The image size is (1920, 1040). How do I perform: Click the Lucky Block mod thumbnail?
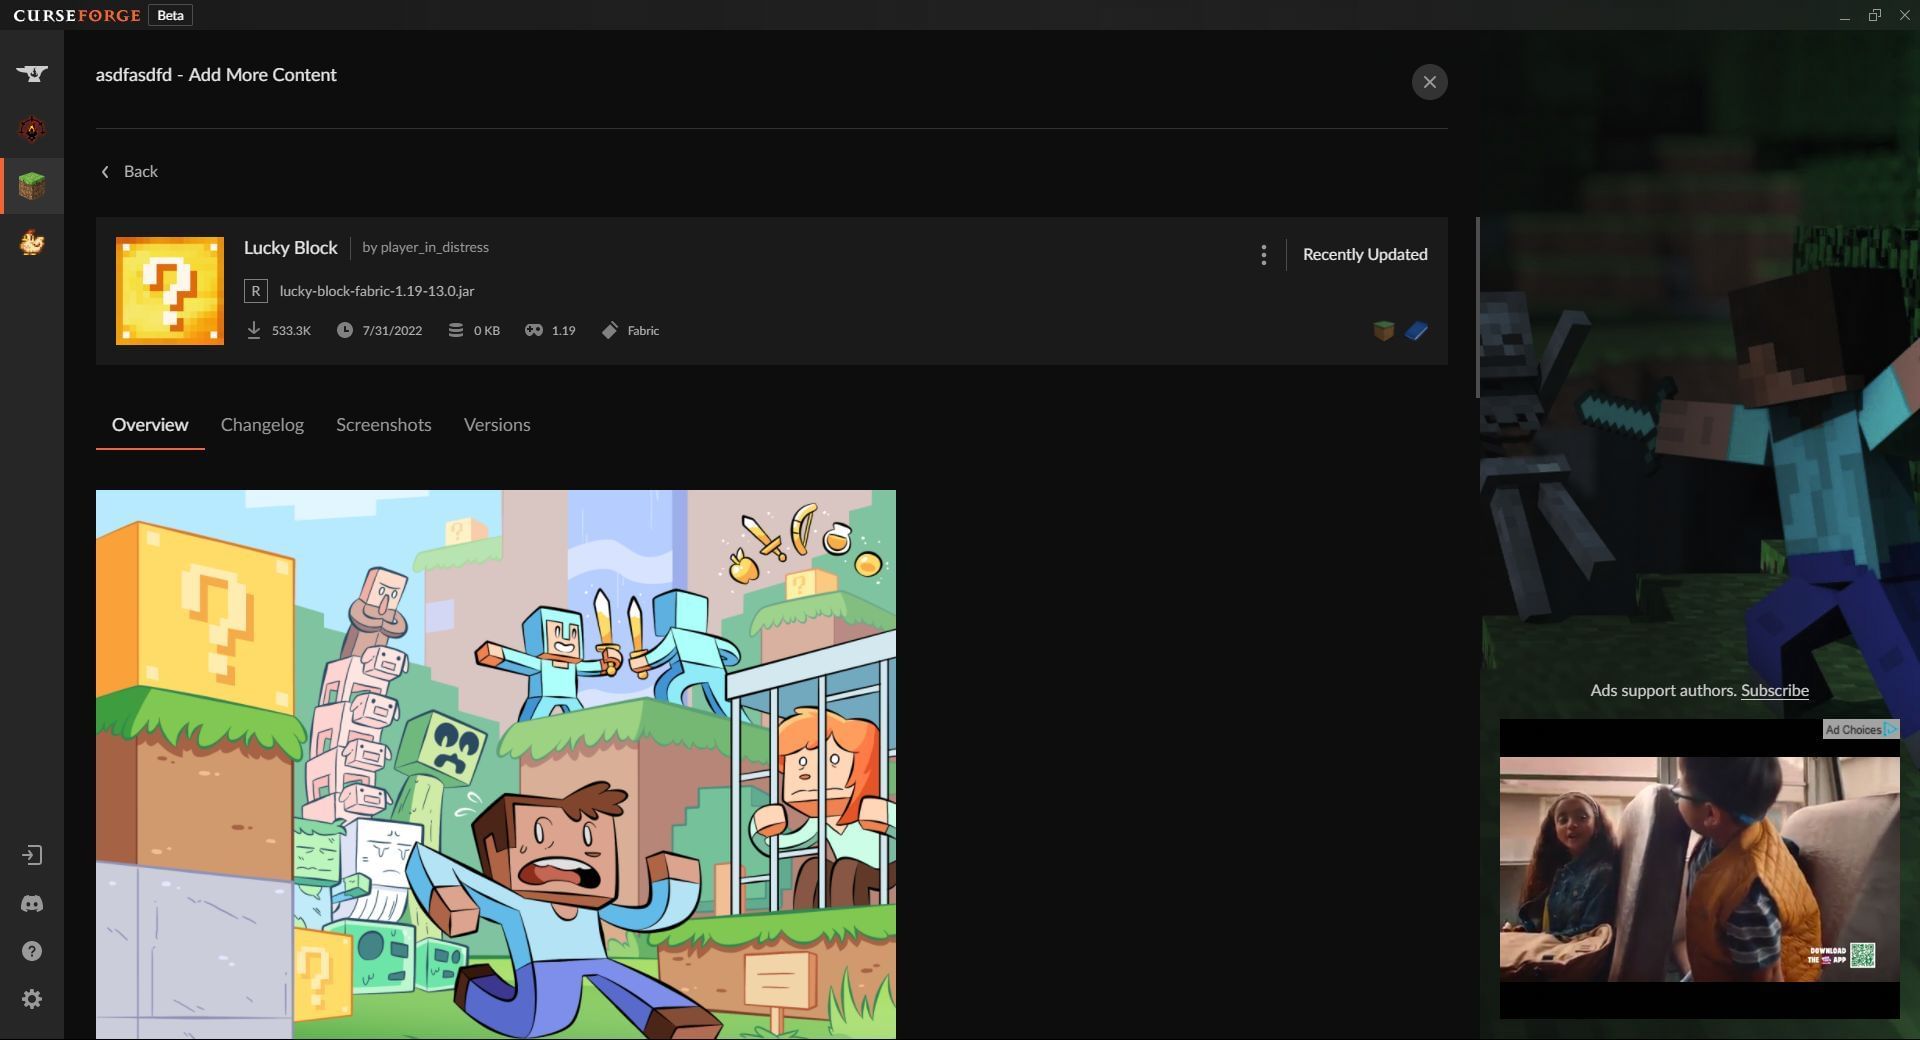point(170,291)
